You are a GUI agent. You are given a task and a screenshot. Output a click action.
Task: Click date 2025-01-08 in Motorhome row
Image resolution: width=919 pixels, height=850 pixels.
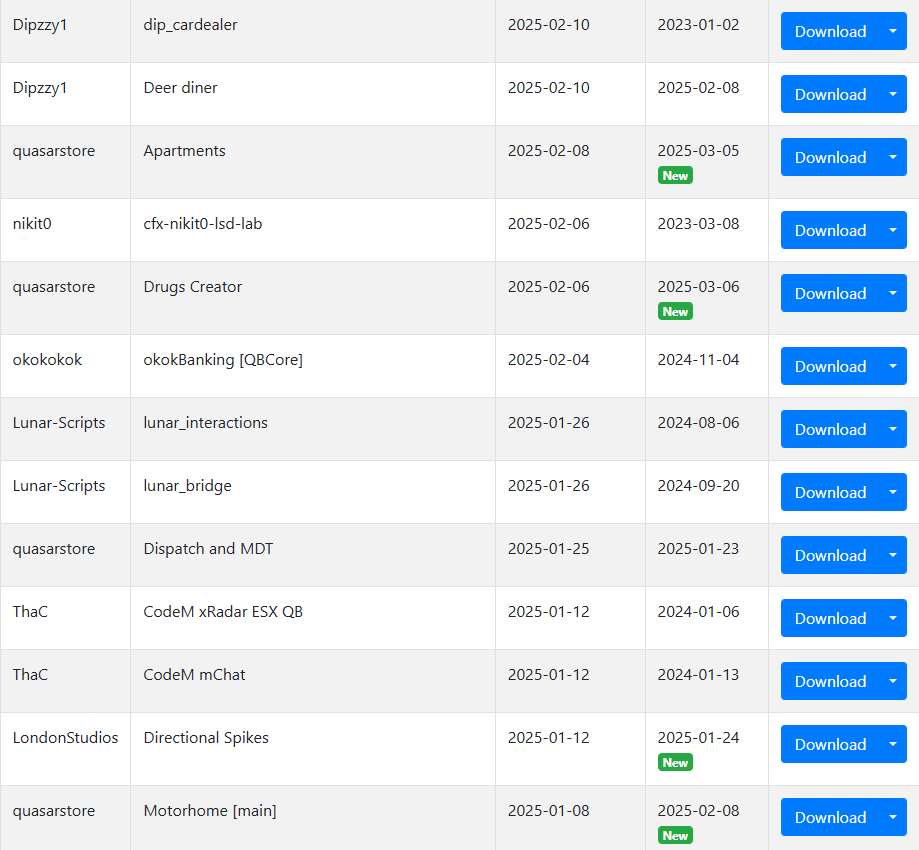click(x=549, y=811)
